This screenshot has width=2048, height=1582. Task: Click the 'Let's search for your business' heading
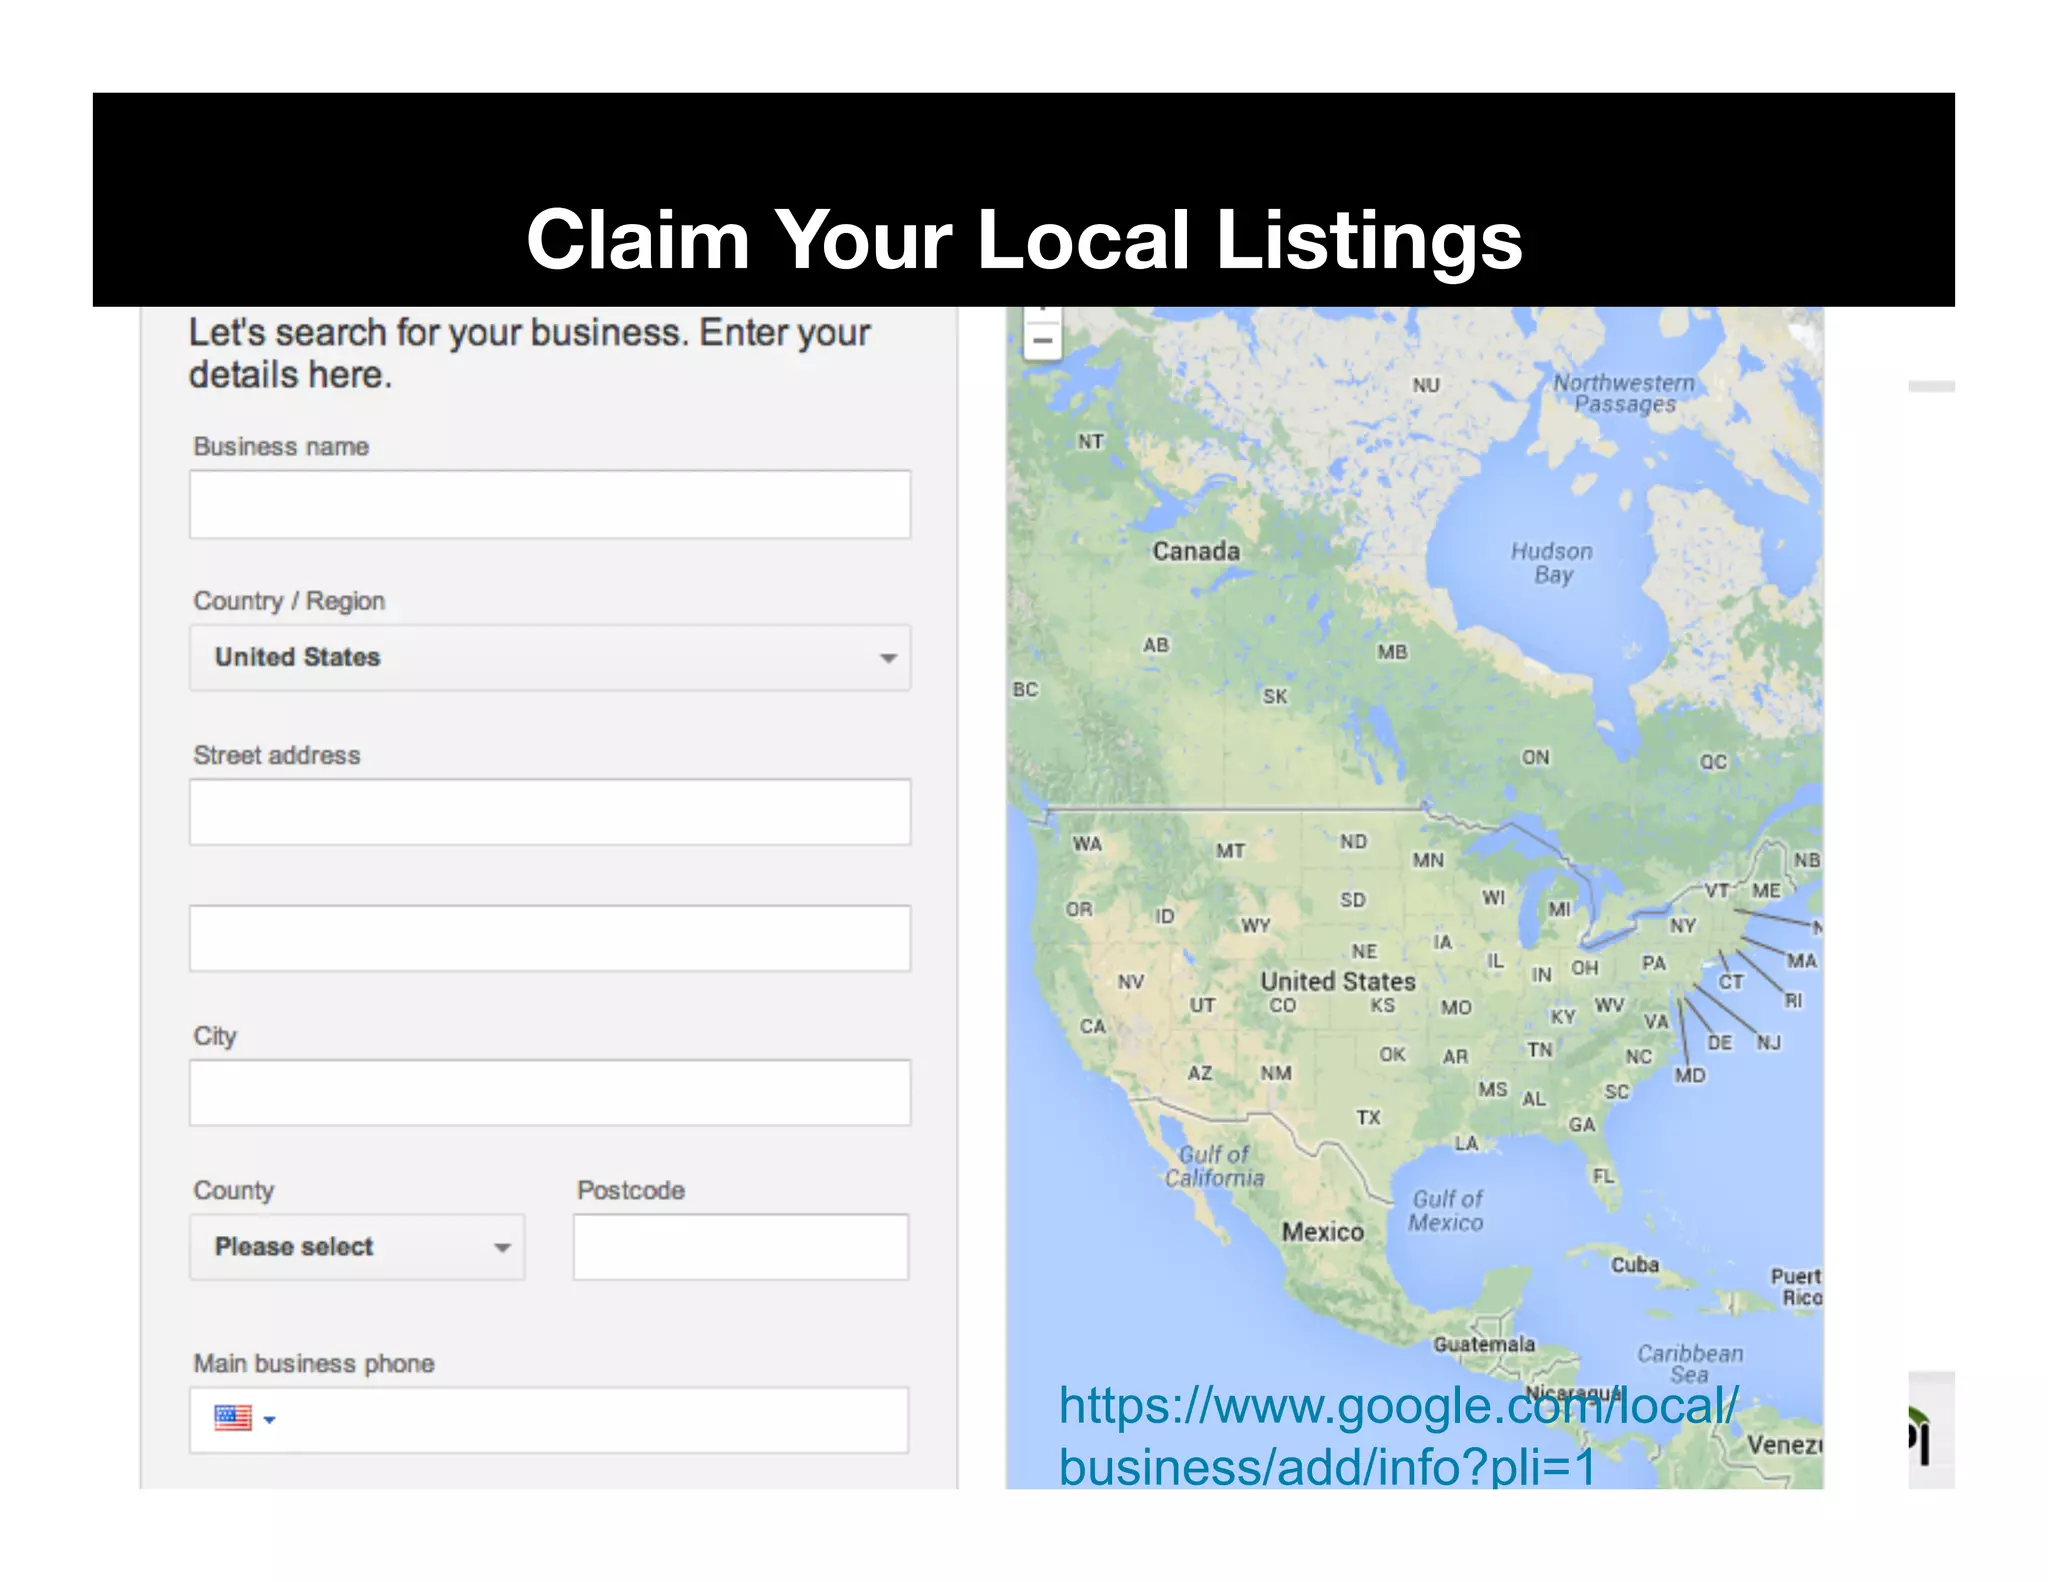(x=529, y=353)
